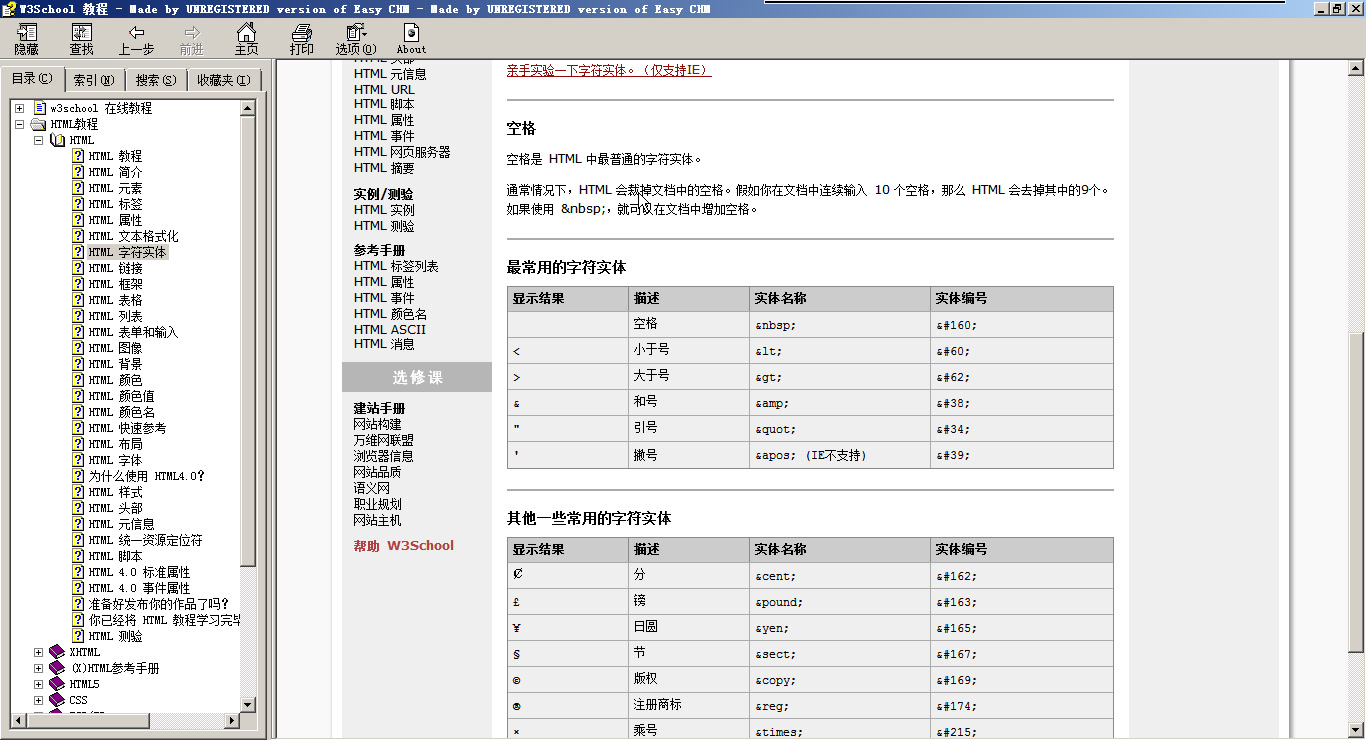This screenshot has height=740, width=1366.
Task: Switch to the 目录 (Contents) tab
Action: click(x=33, y=79)
